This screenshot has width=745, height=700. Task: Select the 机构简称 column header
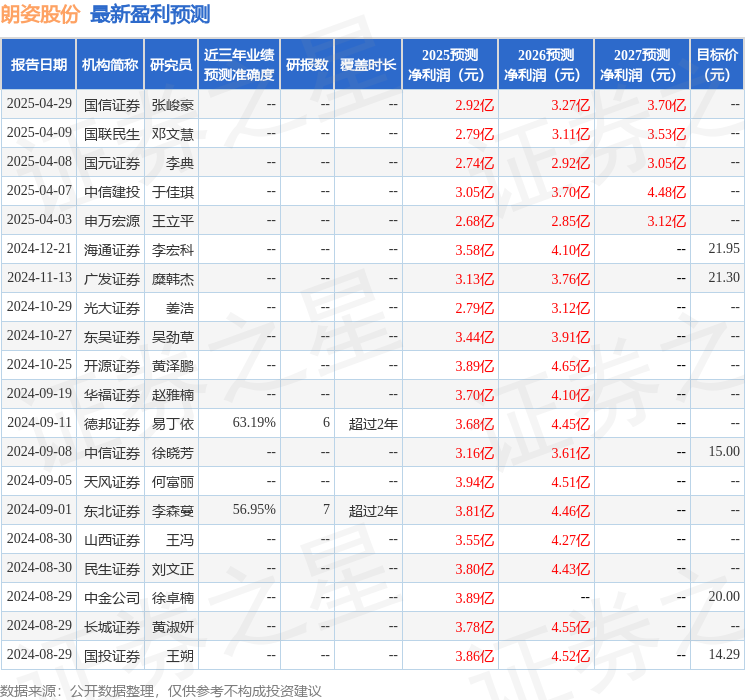110,65
